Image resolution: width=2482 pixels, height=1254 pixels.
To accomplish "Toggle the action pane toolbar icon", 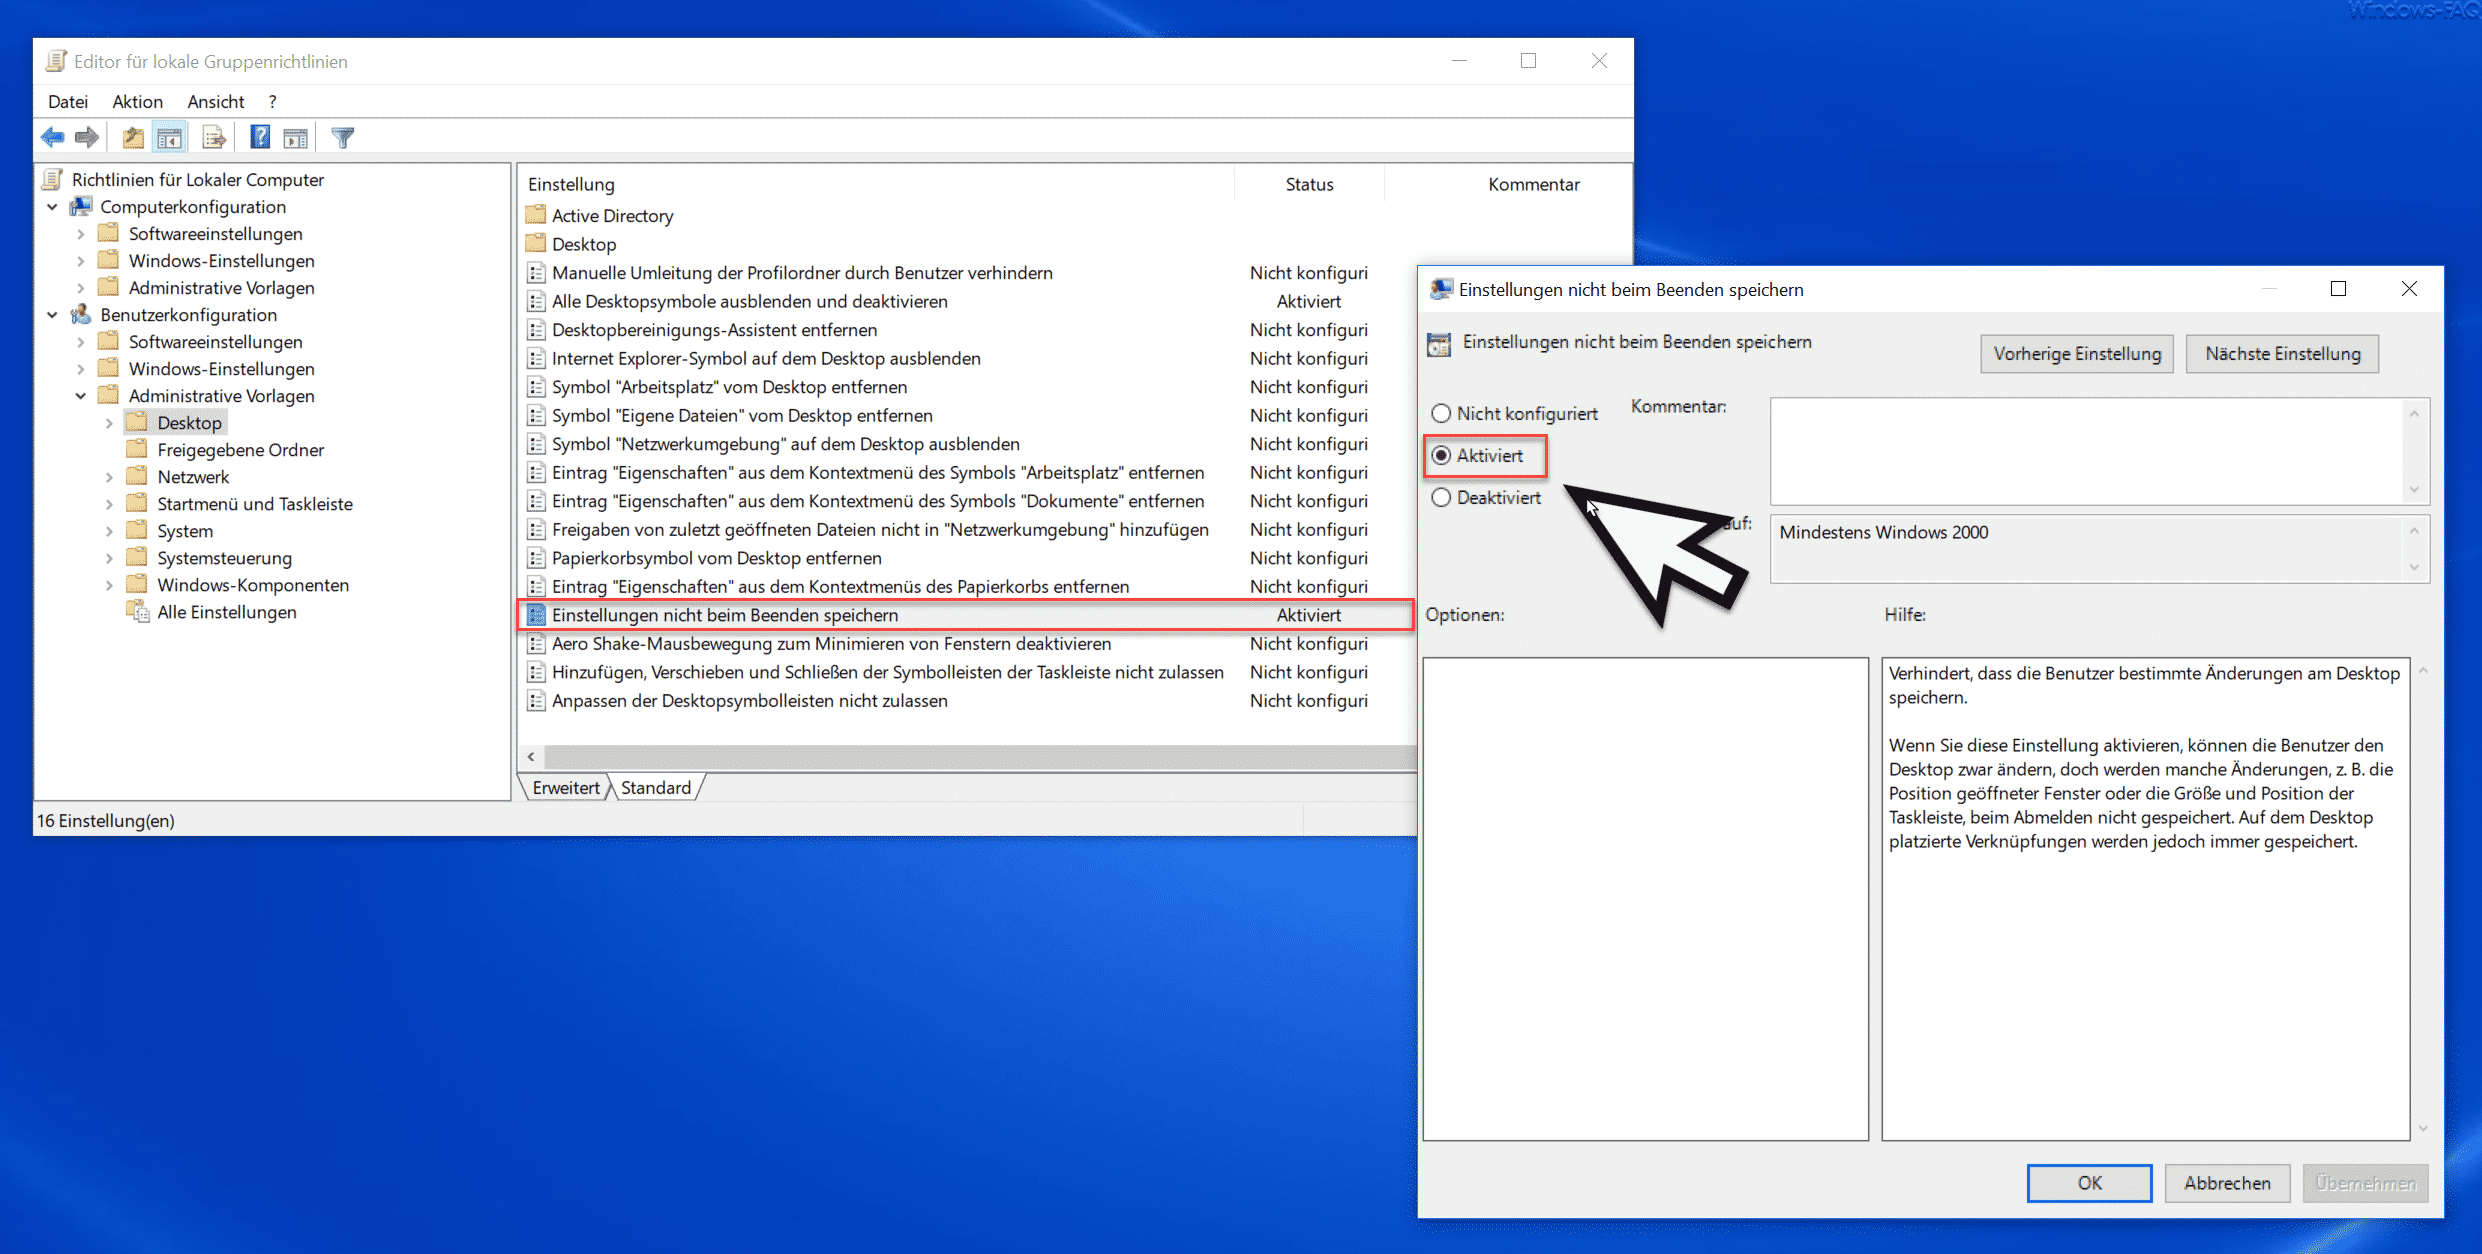I will pyautogui.click(x=295, y=138).
